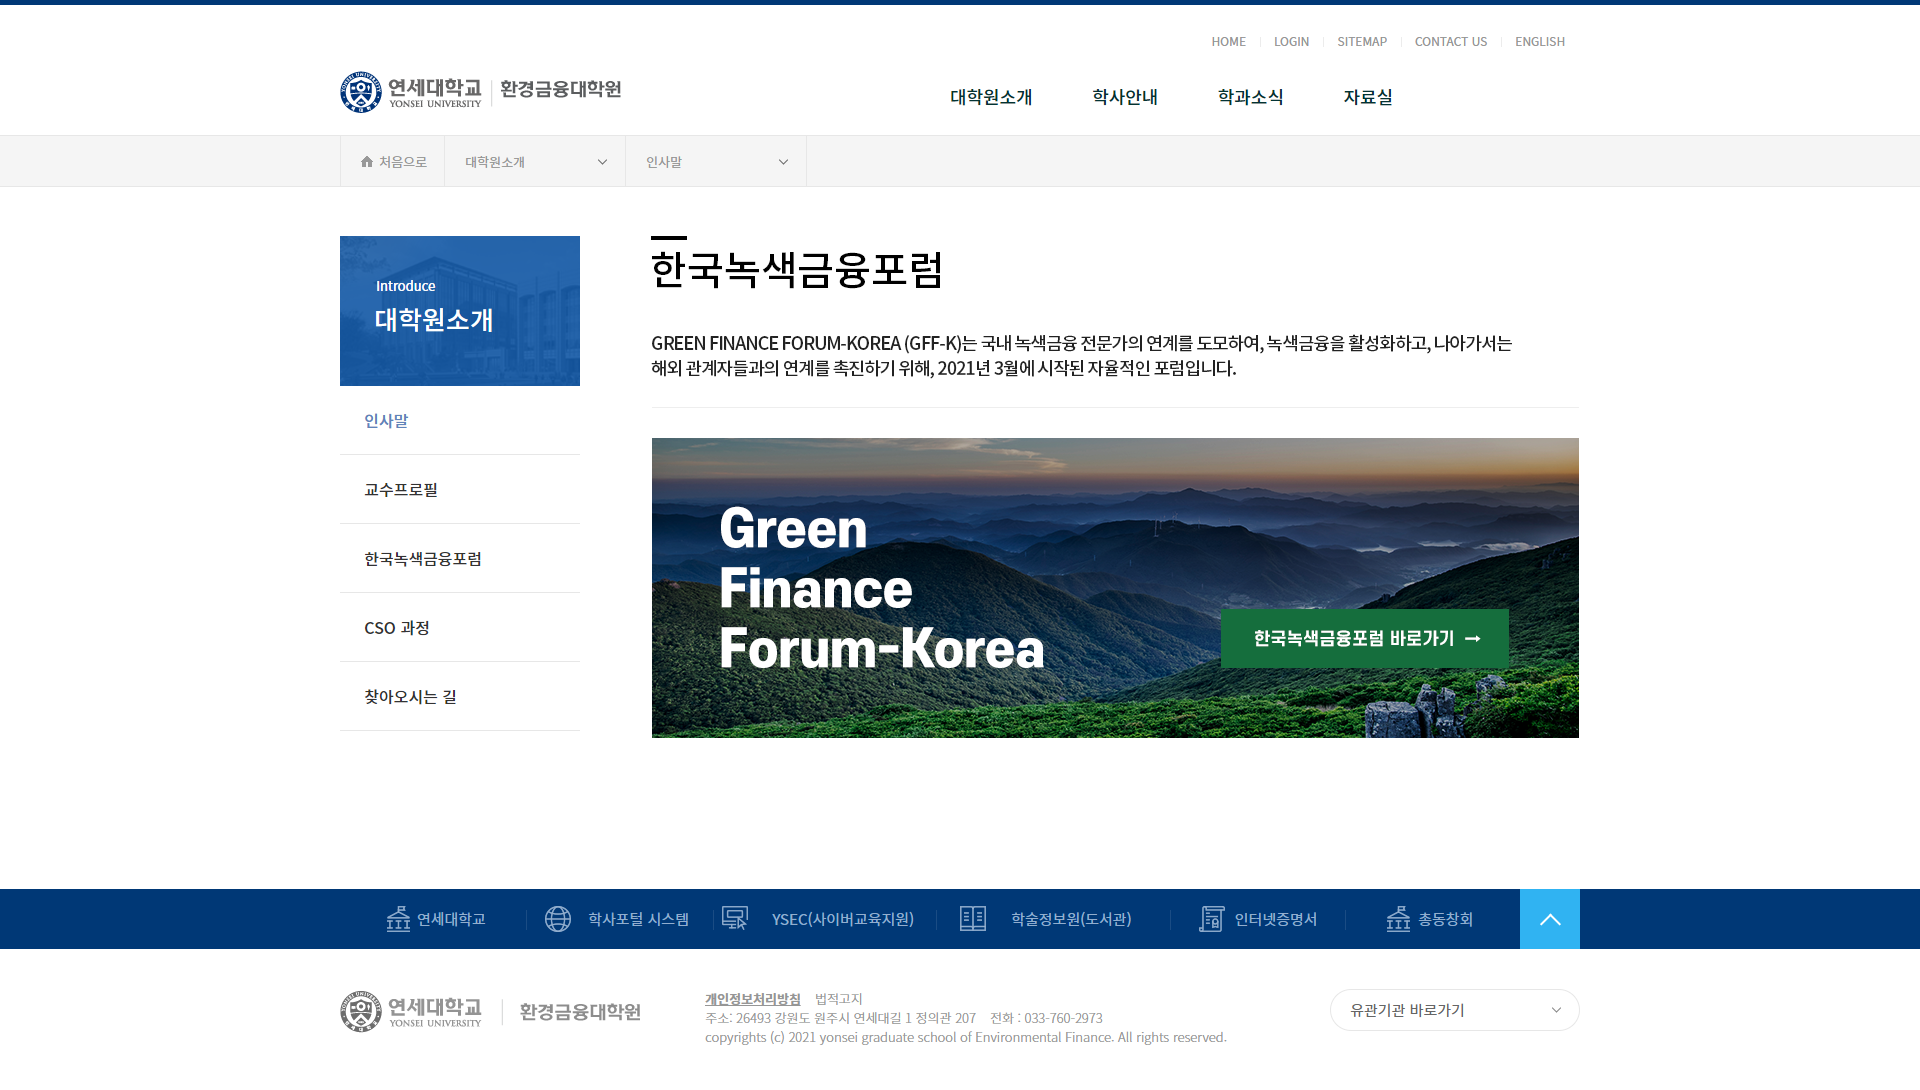Viewport: 1920px width, 1090px height.
Task: Expand the 대학원소개 breadcrumb dropdown
Action: 535,162
